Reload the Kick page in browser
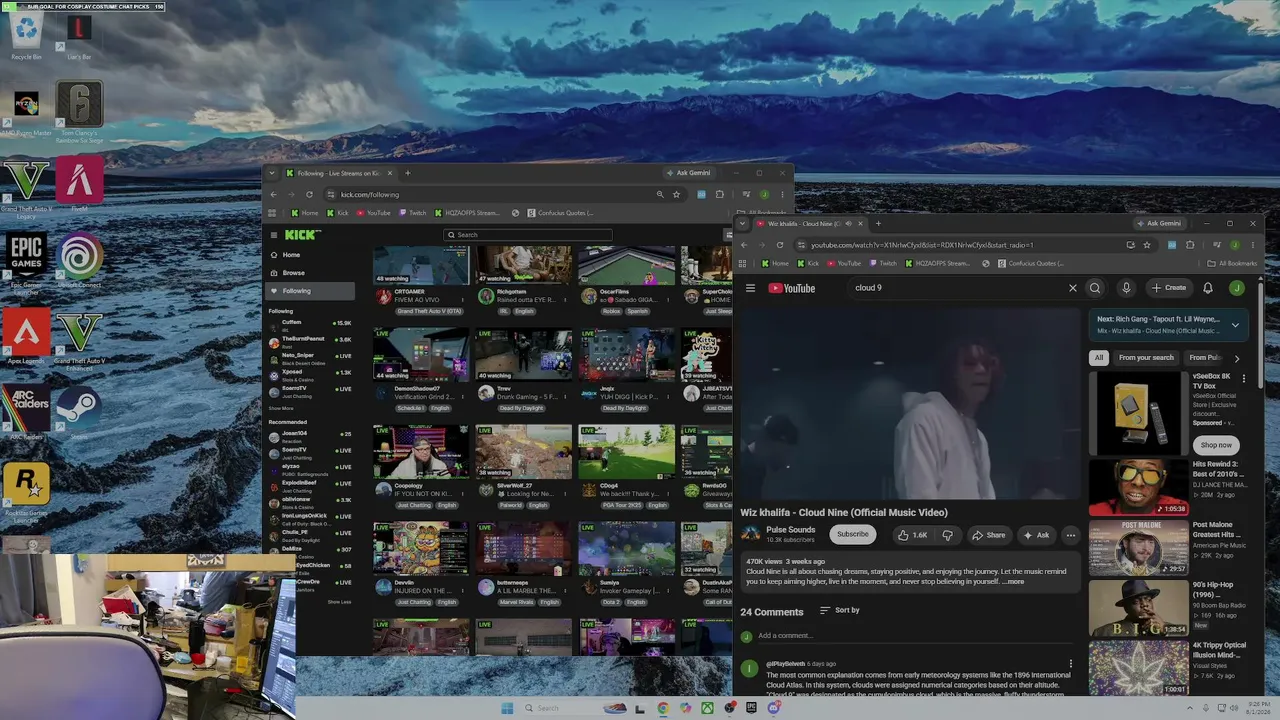 click(x=309, y=194)
